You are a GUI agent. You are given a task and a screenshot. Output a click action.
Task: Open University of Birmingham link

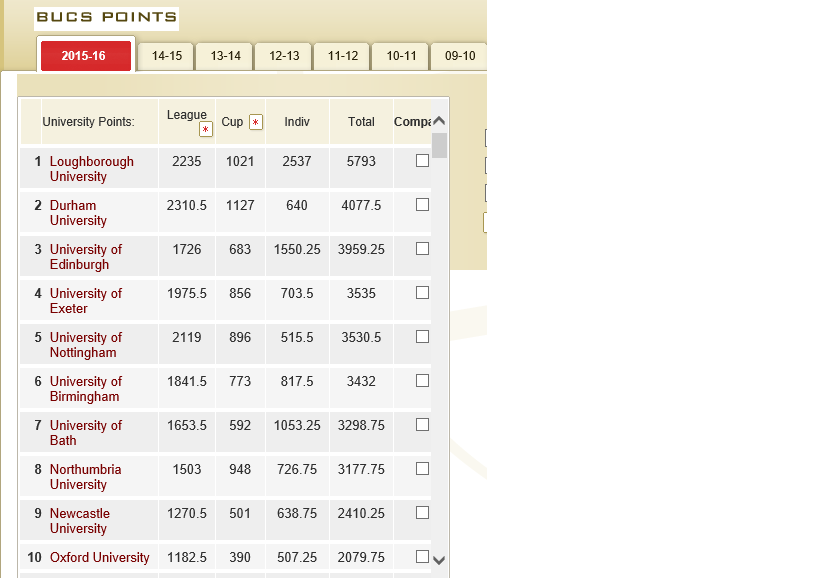tap(86, 389)
